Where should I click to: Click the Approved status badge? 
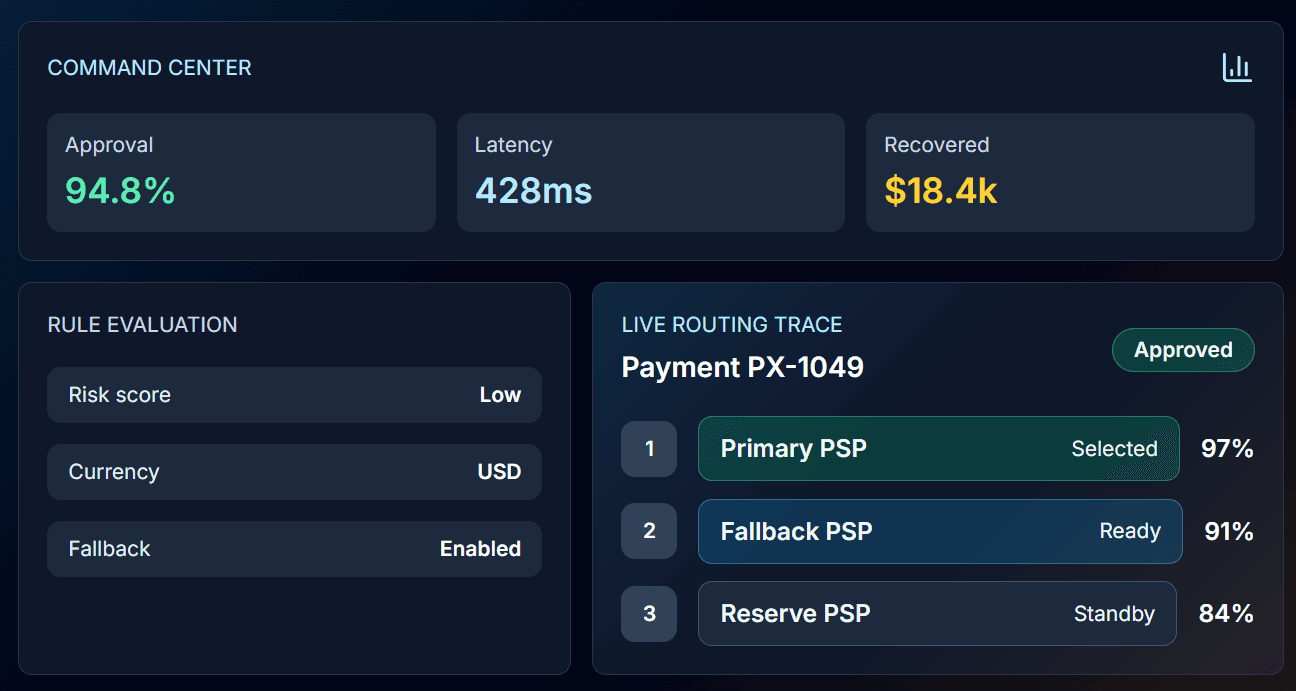(1183, 350)
